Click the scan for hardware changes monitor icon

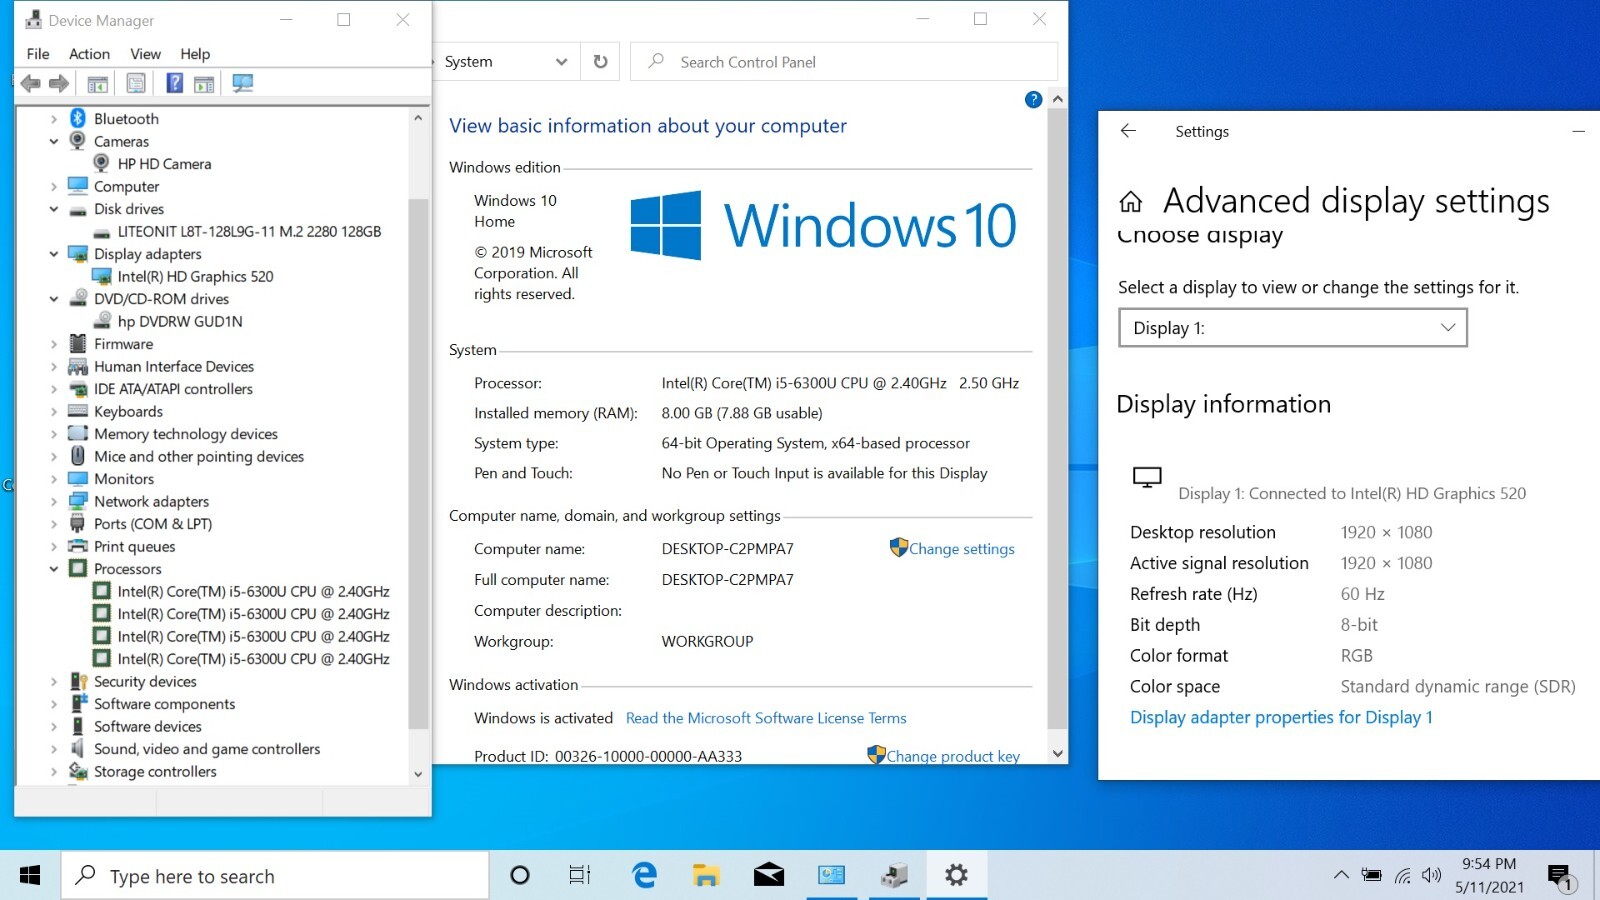coord(243,84)
